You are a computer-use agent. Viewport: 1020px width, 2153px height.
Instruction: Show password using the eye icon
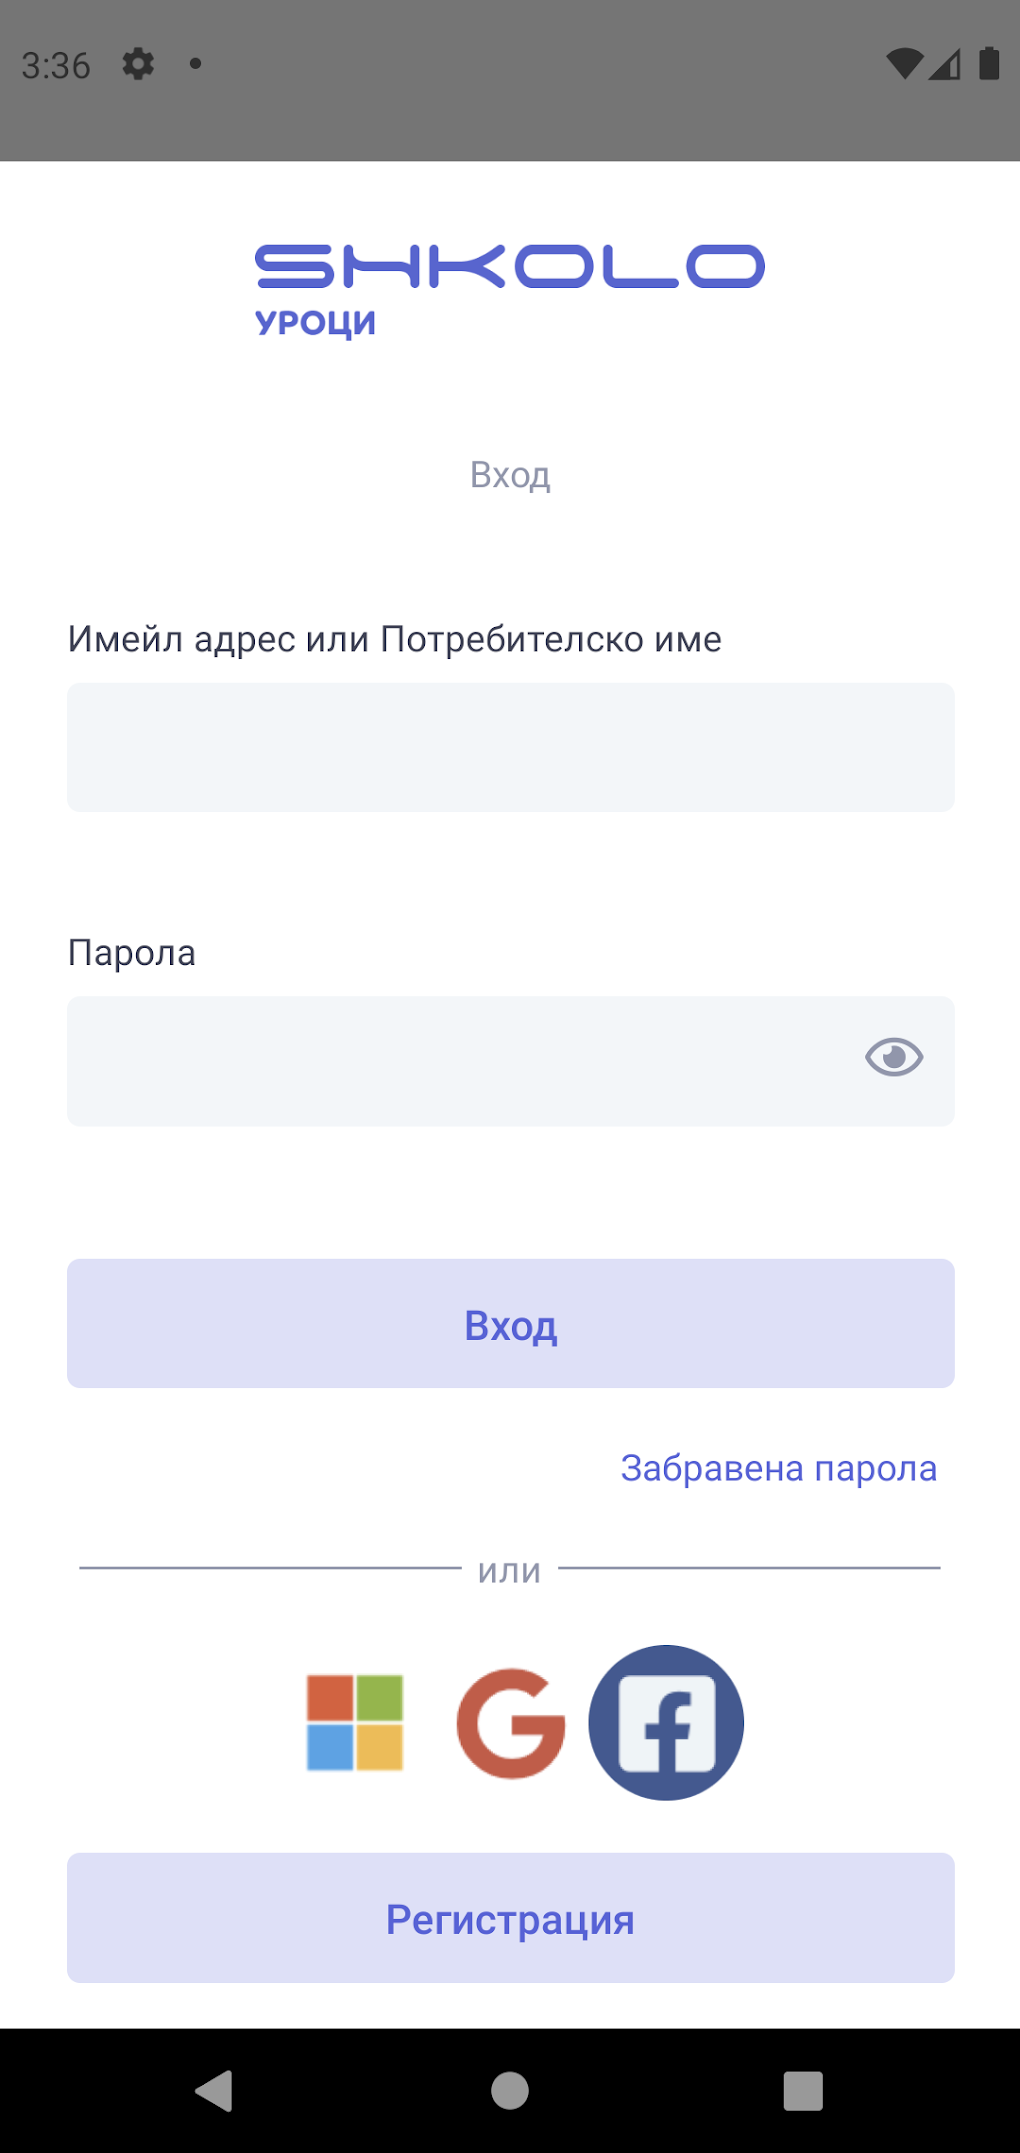pyautogui.click(x=893, y=1057)
